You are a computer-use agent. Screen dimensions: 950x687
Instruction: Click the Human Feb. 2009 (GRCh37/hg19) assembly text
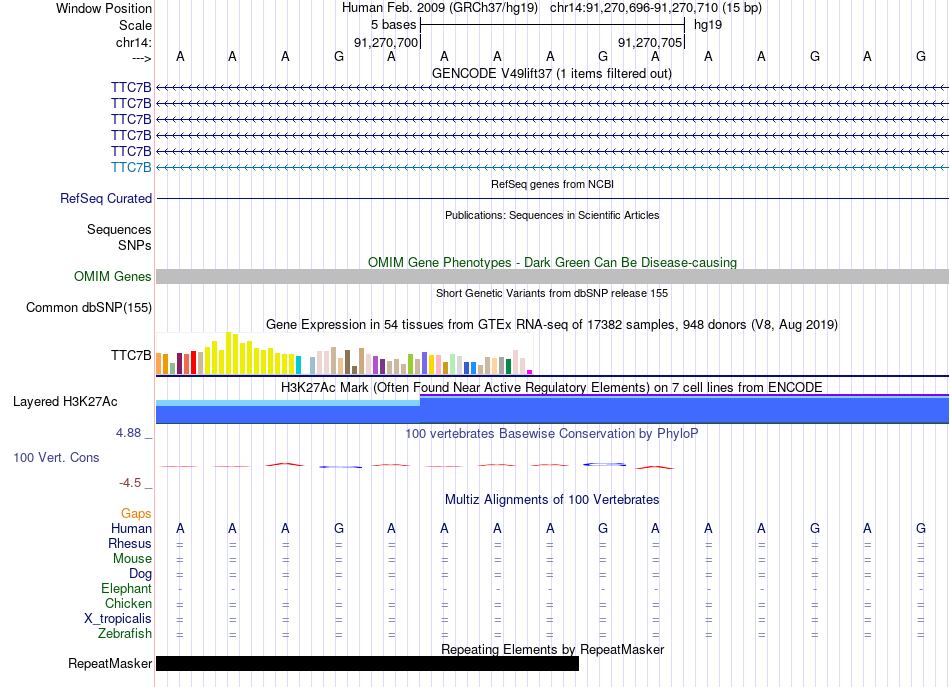pyautogui.click(x=440, y=8)
